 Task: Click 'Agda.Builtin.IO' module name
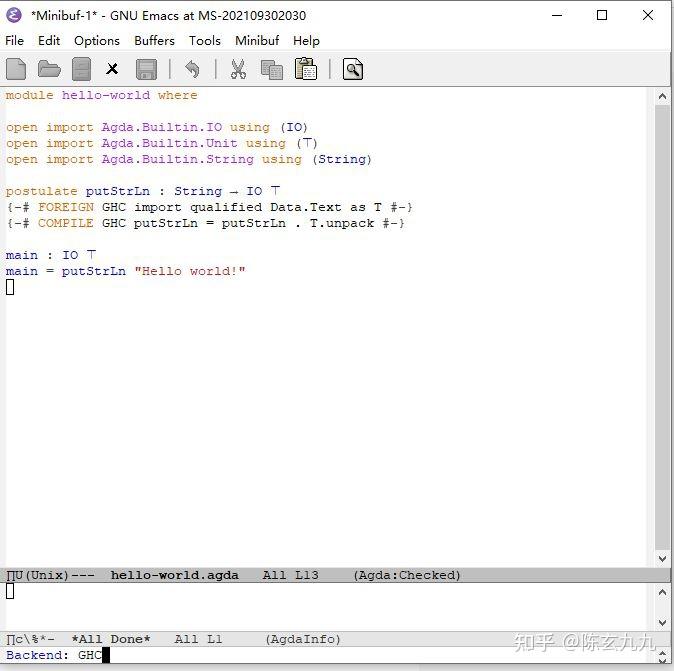tap(162, 127)
